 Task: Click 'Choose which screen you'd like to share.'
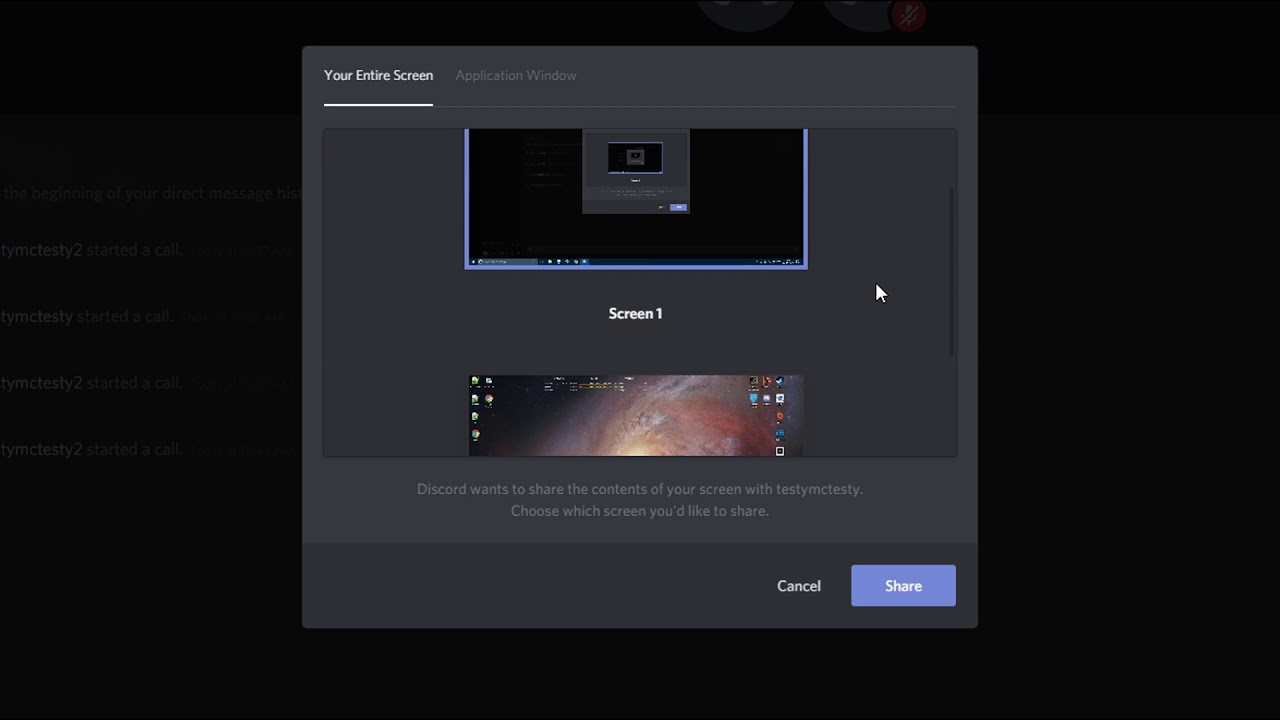(640, 511)
